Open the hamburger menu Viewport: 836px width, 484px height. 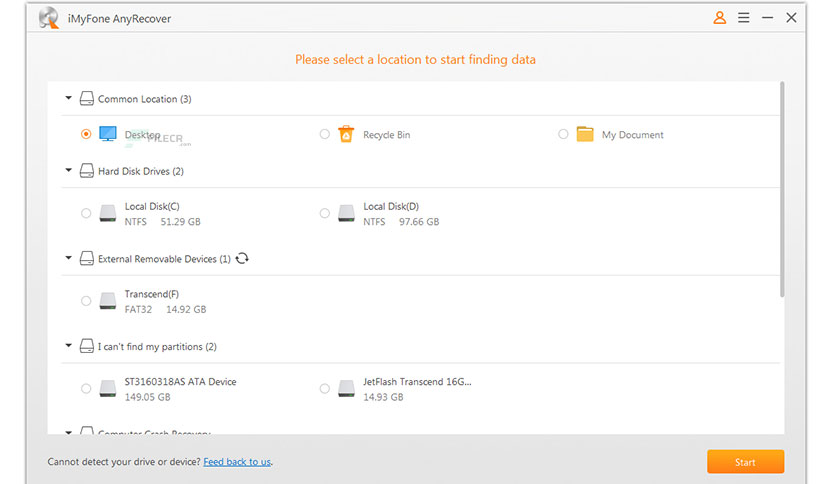[x=743, y=18]
